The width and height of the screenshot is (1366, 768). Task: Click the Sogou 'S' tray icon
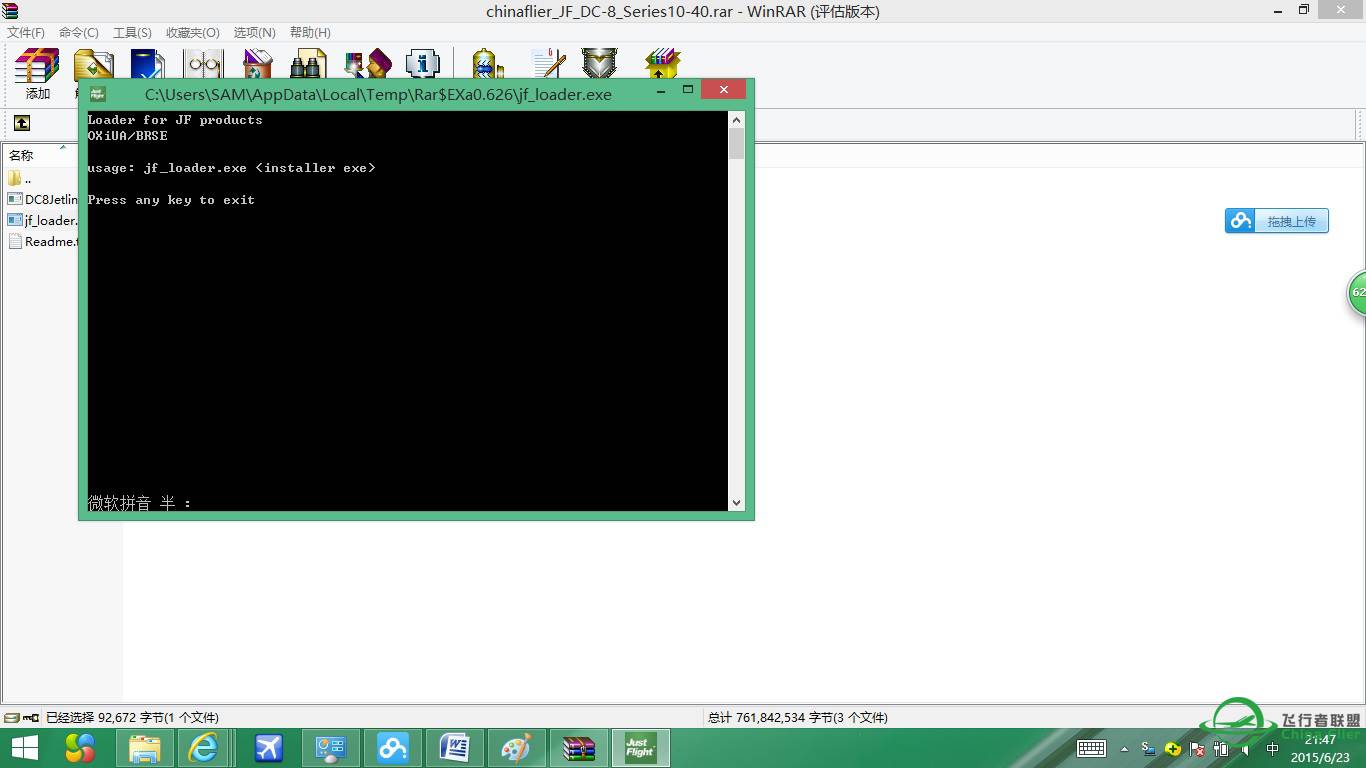coord(1148,748)
